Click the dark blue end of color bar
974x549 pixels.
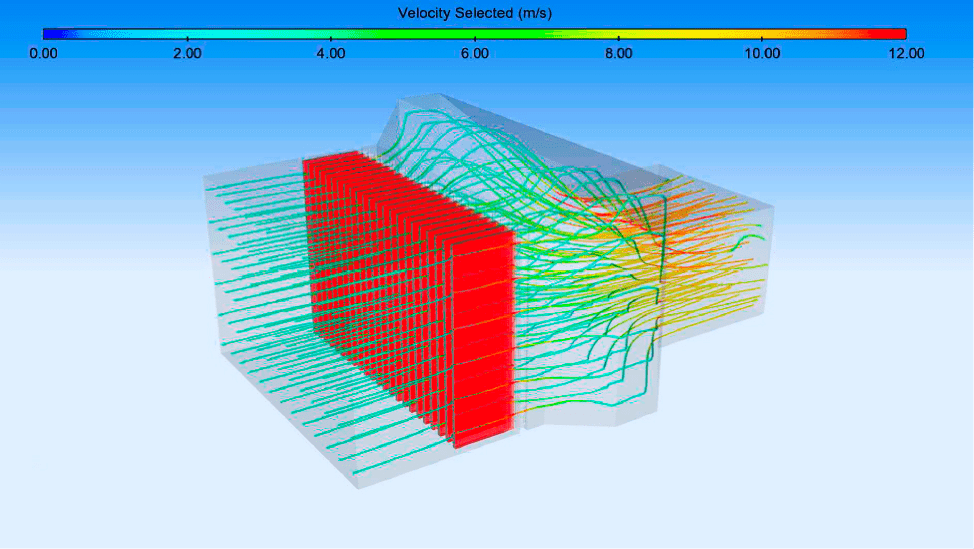[x=50, y=34]
